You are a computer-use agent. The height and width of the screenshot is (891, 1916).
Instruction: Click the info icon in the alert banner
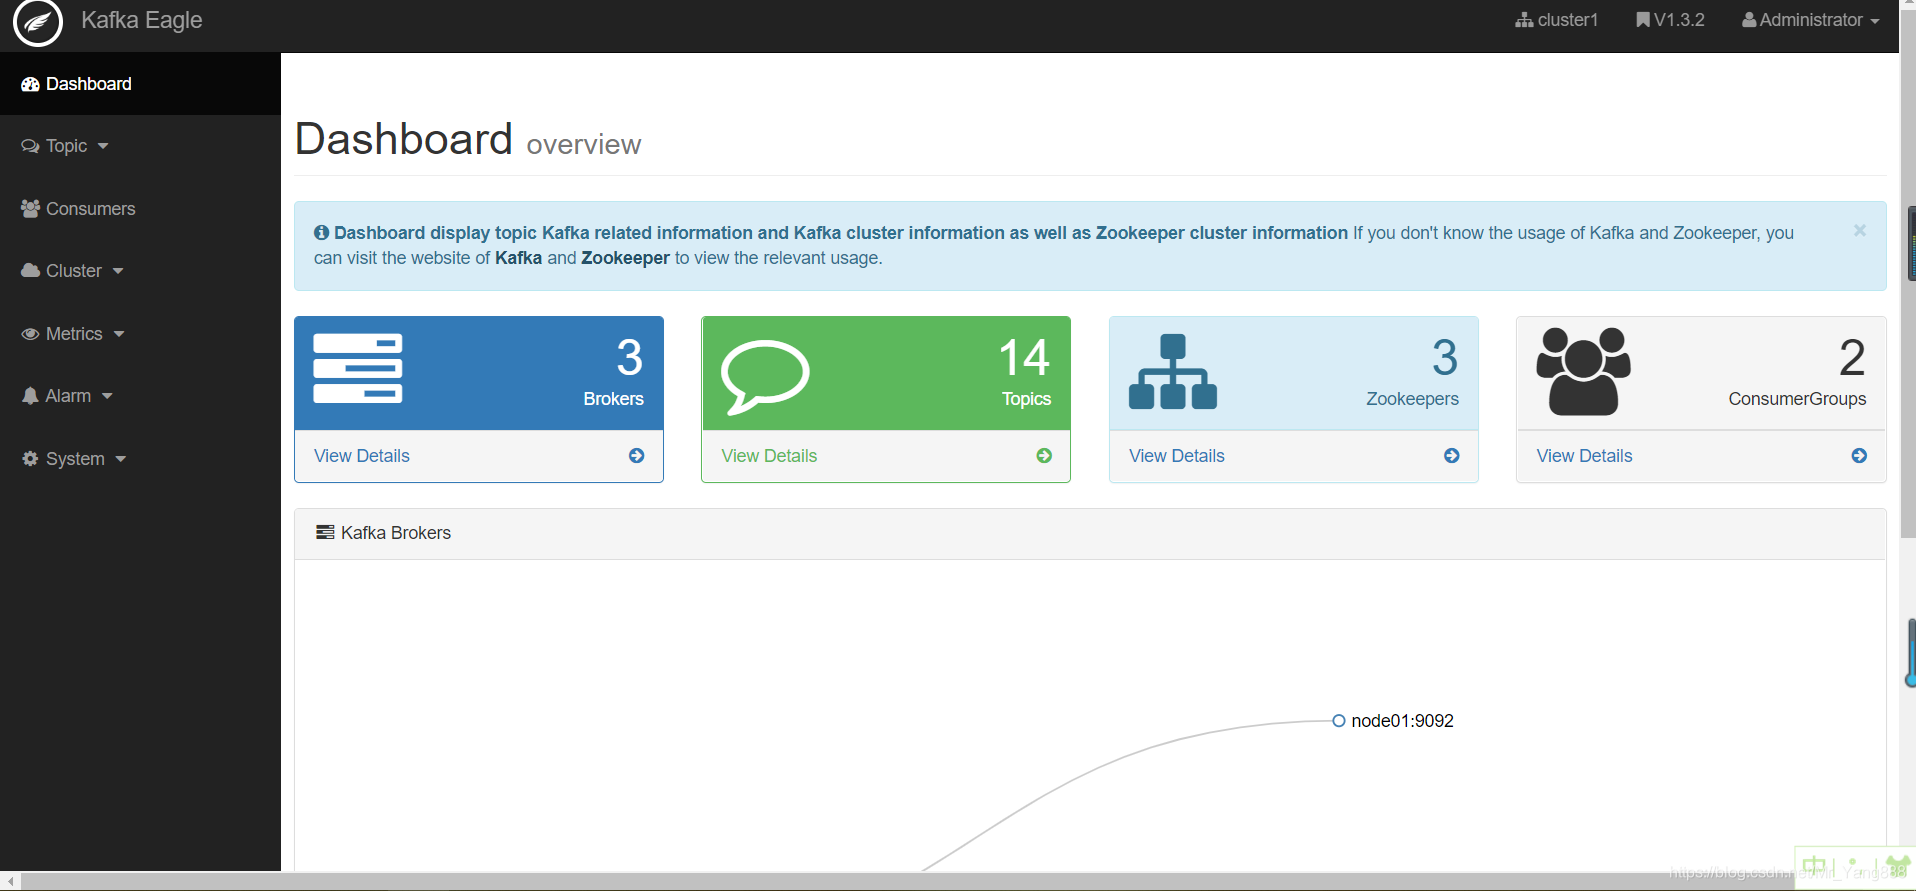coord(321,233)
